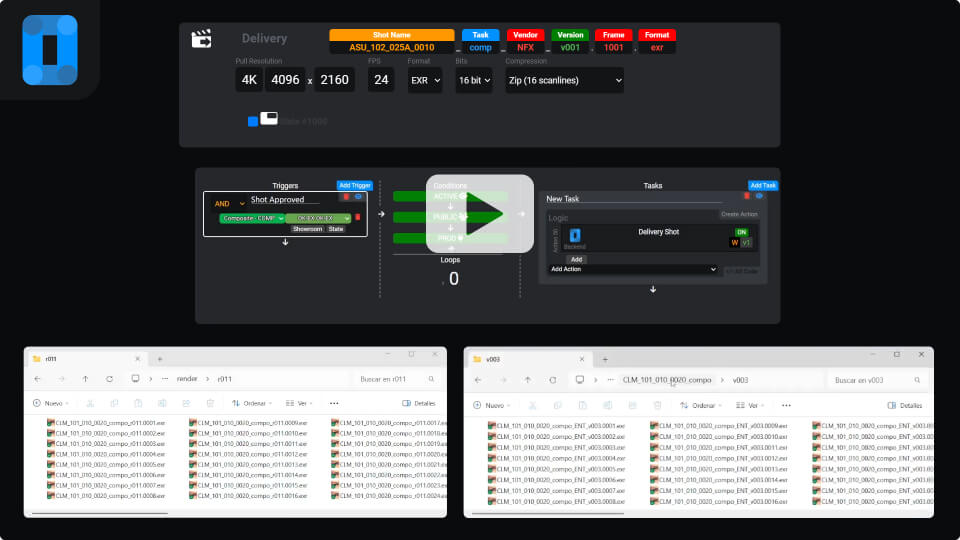Open the Detalles pane in r011 window
960x540 pixels.
(419, 403)
